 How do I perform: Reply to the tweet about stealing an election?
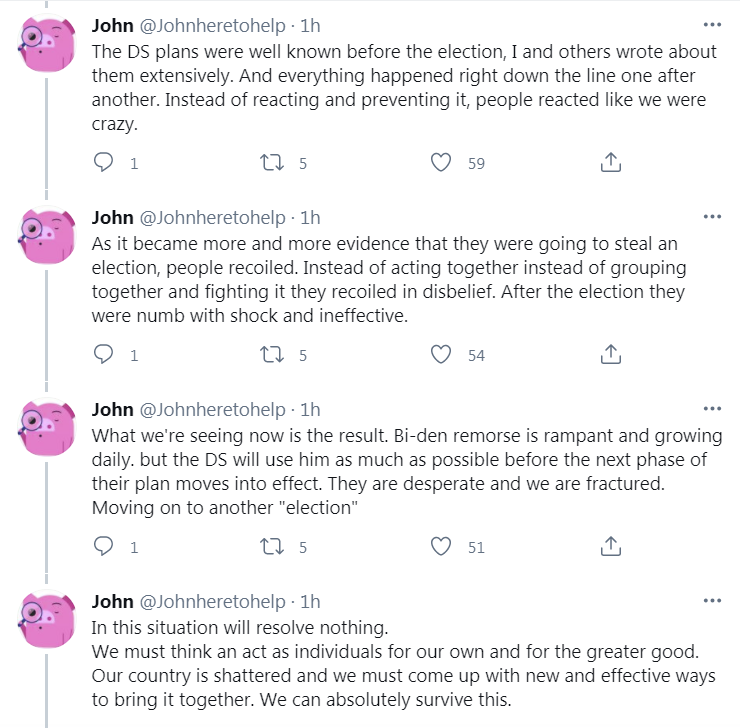point(103,354)
